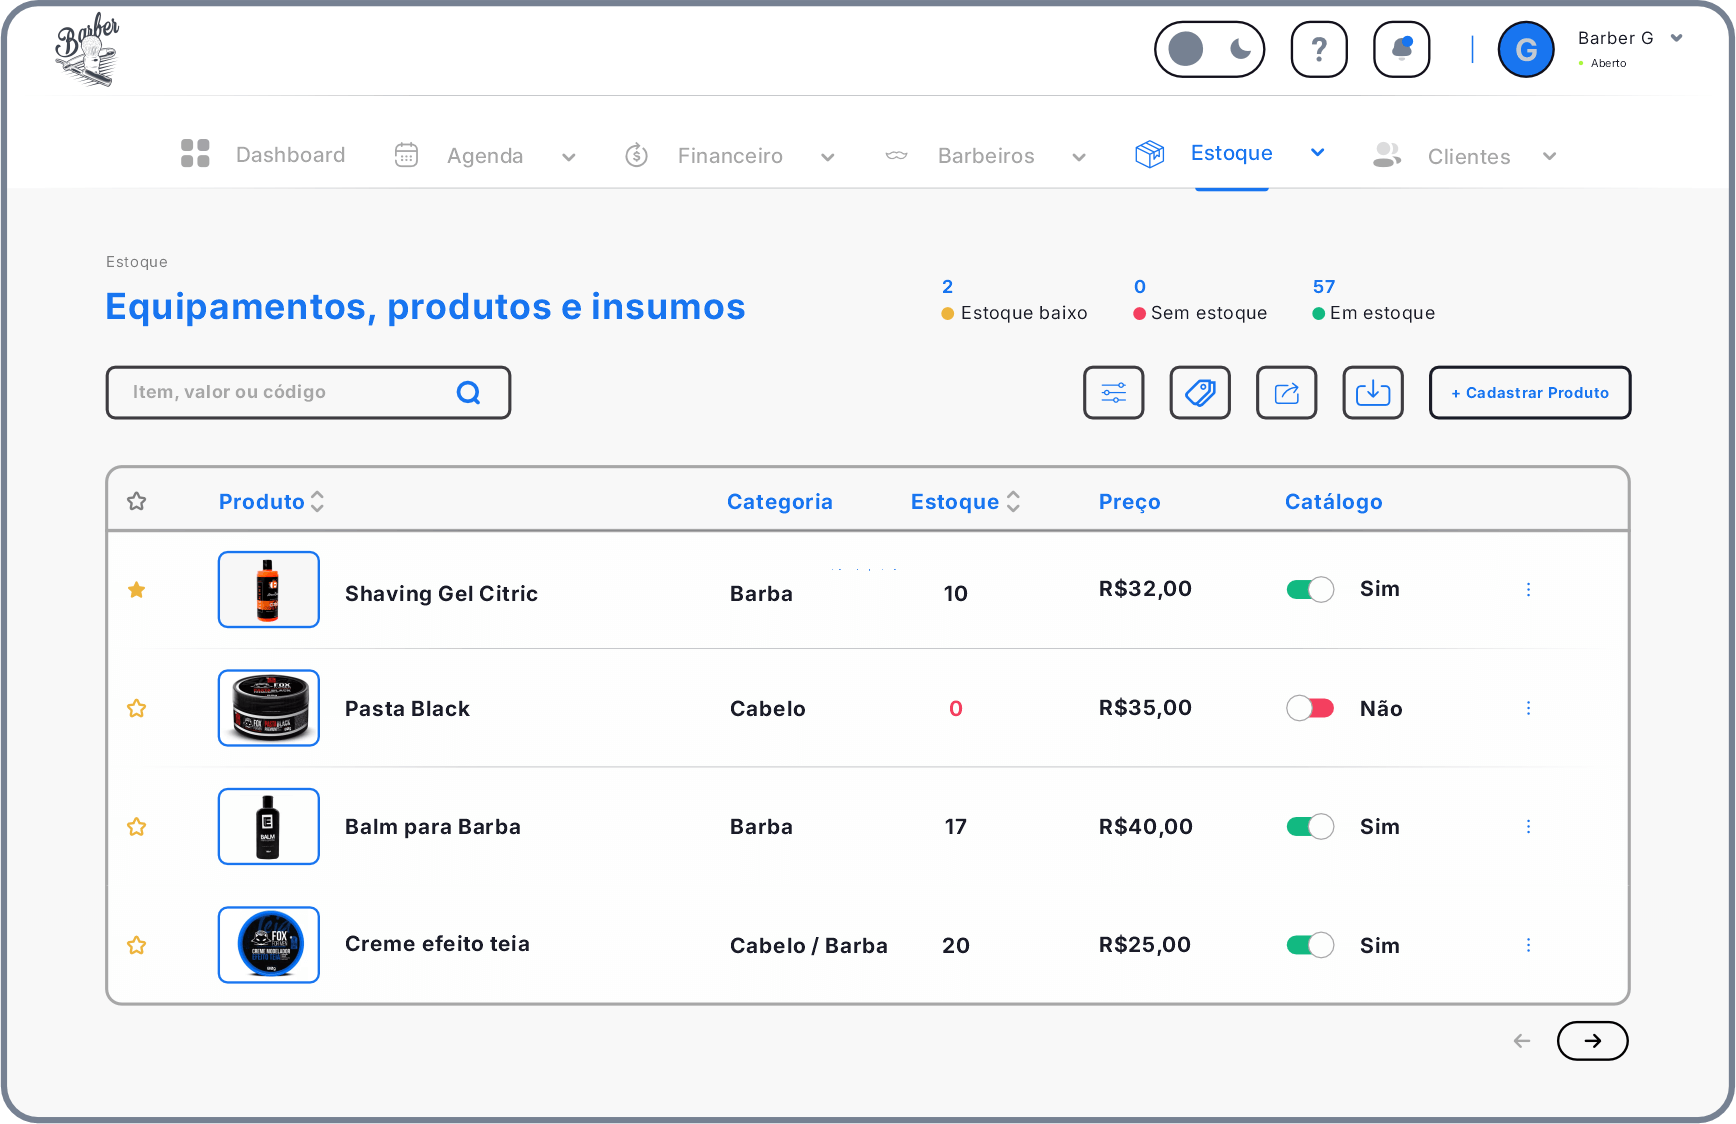The width and height of the screenshot is (1736, 1124).
Task: Open Pasta Black three-dot options menu
Action: coord(1528,708)
